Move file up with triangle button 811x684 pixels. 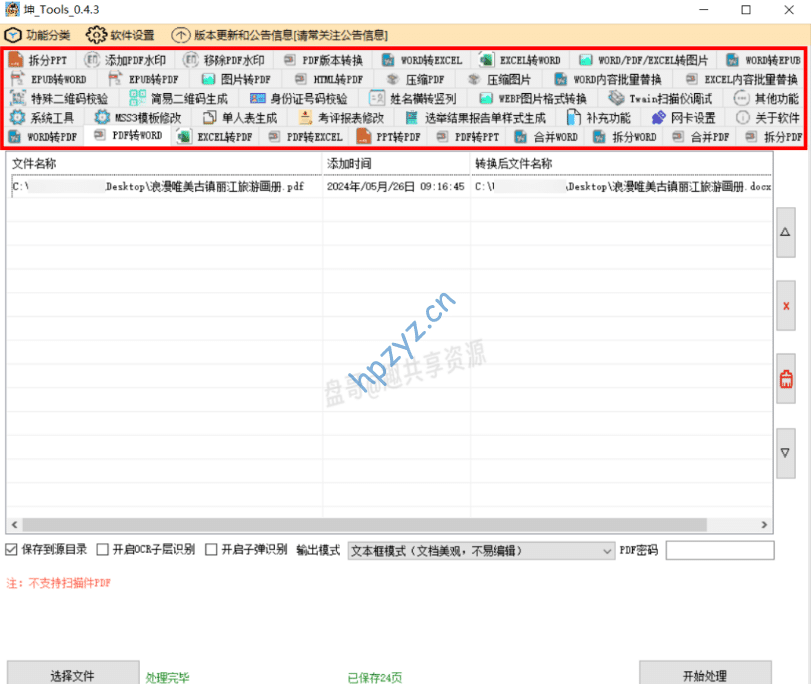pyautogui.click(x=786, y=232)
